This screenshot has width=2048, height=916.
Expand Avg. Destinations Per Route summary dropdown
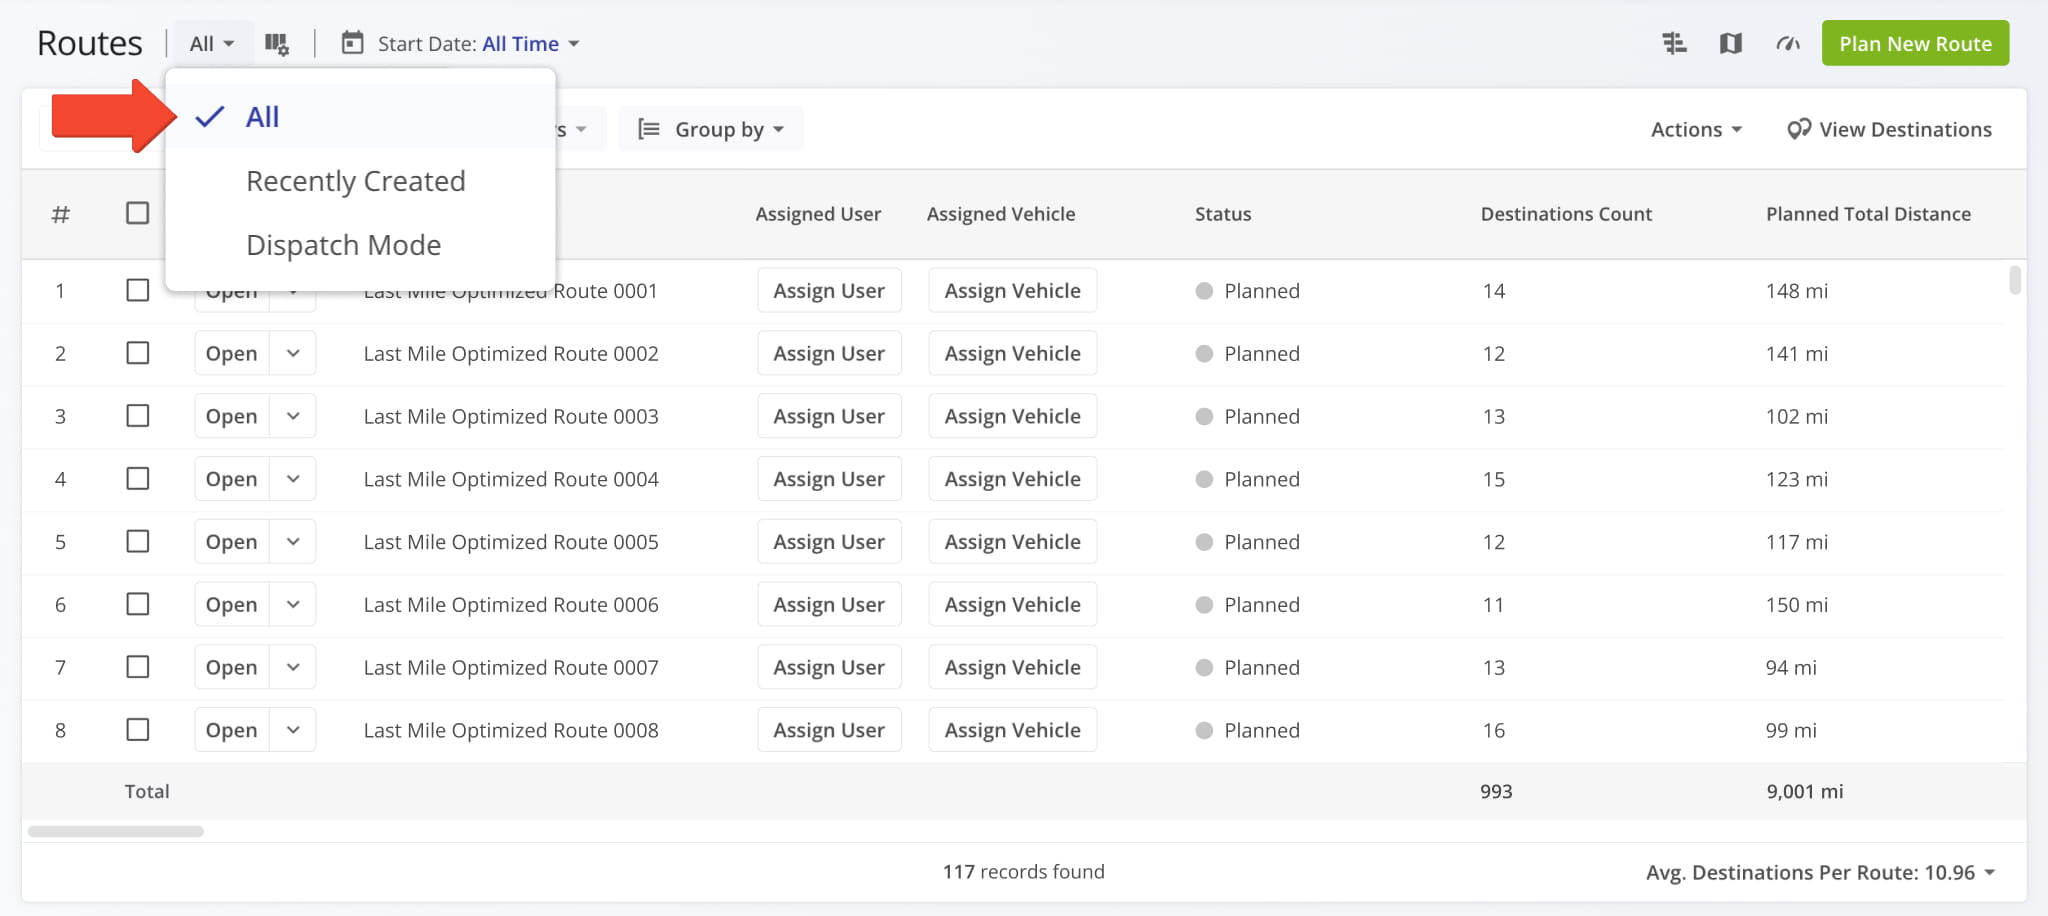pyautogui.click(x=1990, y=872)
